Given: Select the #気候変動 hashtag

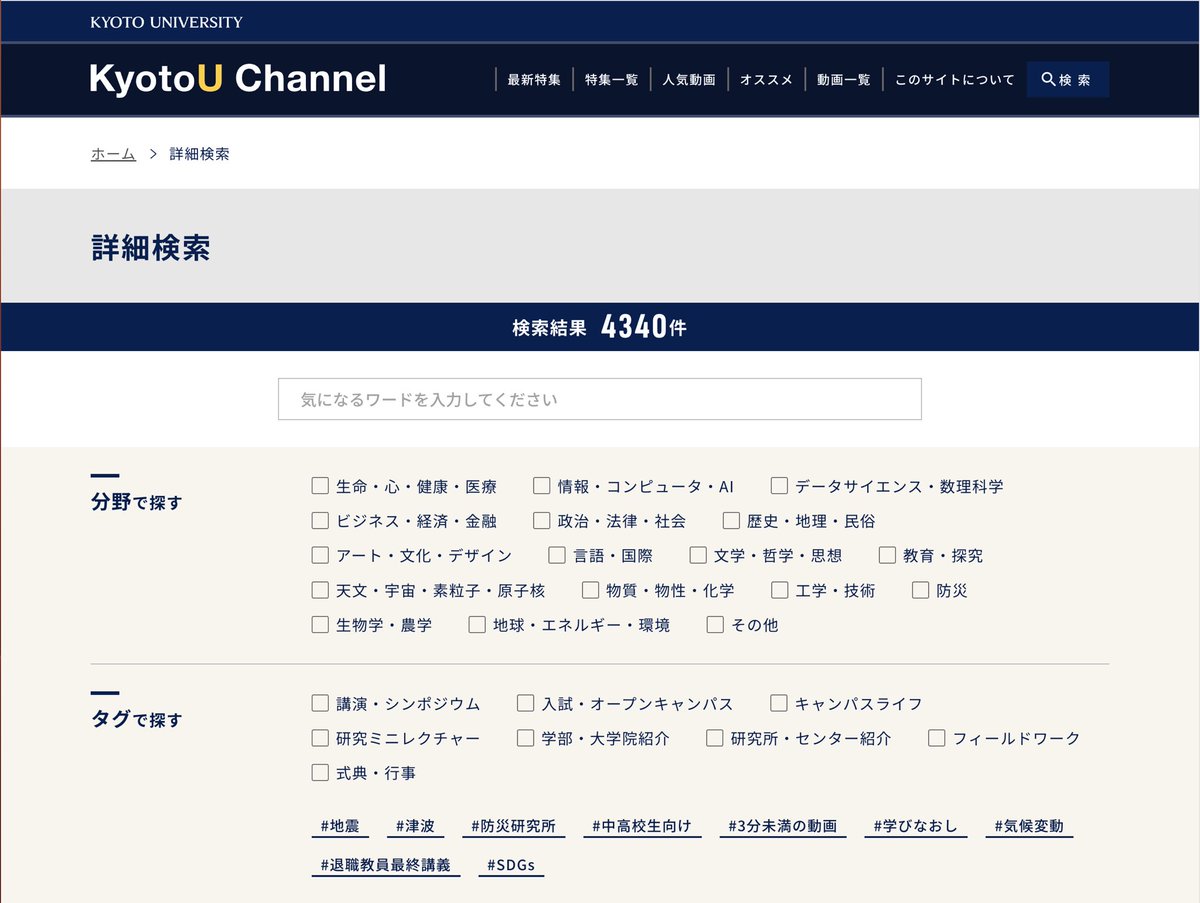Looking at the screenshot, I should 1029,827.
